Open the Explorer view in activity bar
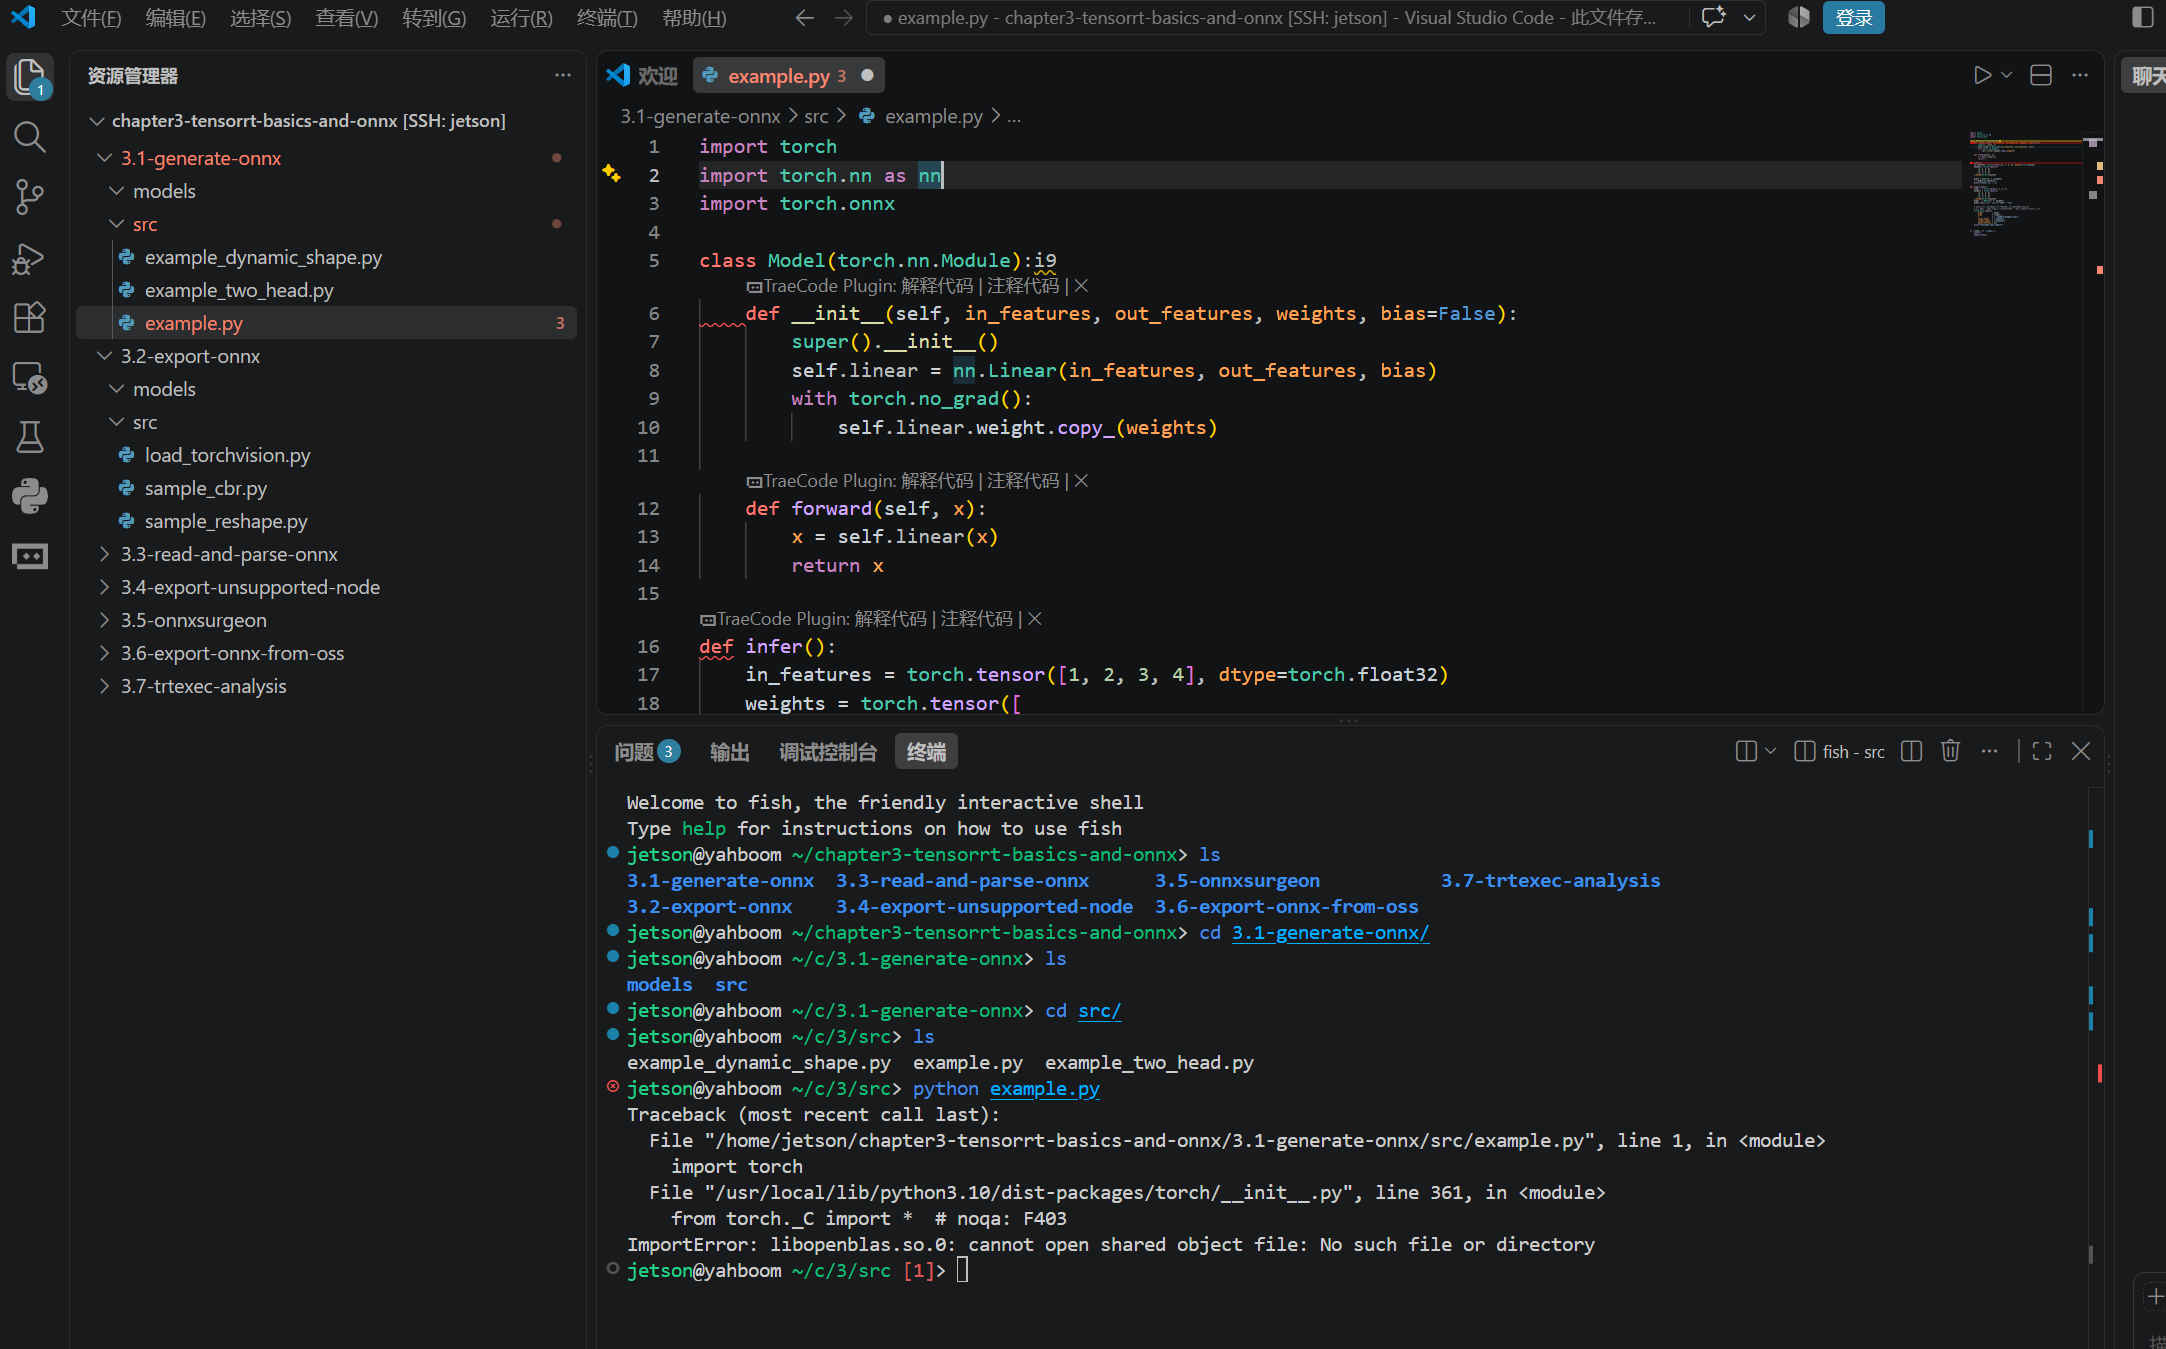Viewport: 2166px width, 1349px height. 30,77
